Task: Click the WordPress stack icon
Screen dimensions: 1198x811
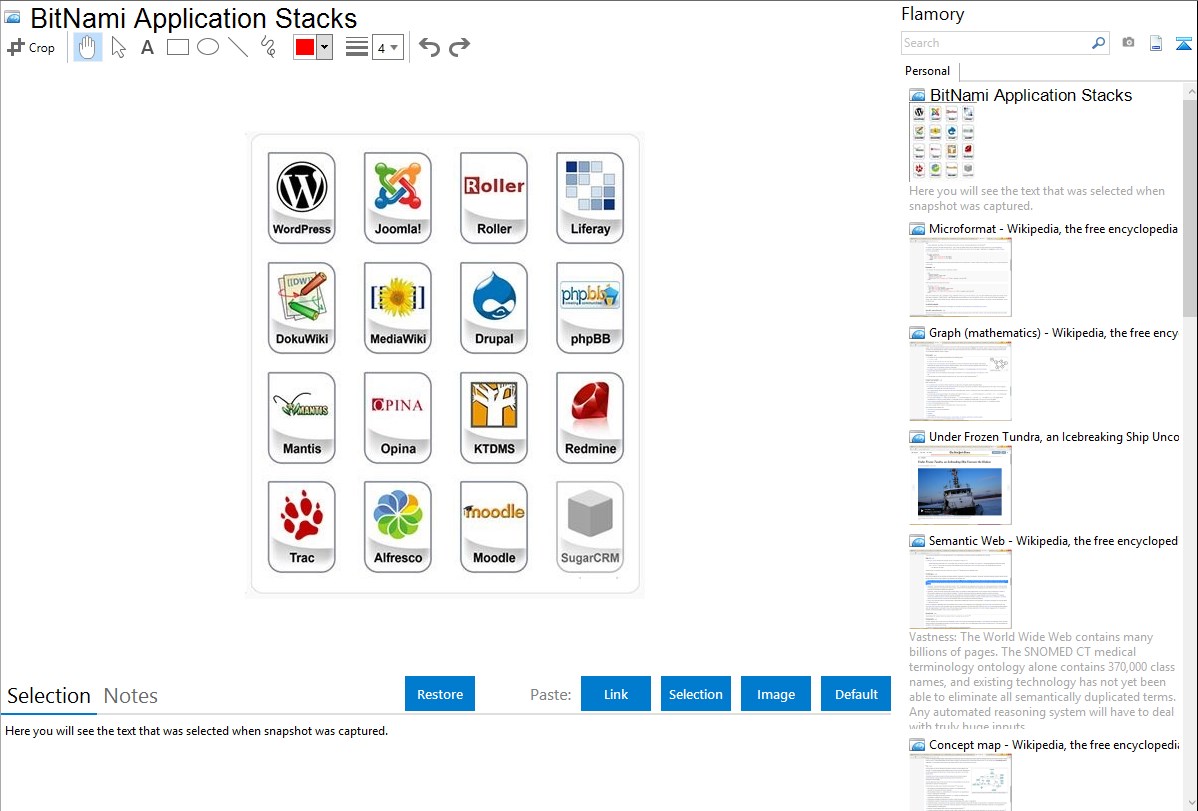Action: pos(302,197)
